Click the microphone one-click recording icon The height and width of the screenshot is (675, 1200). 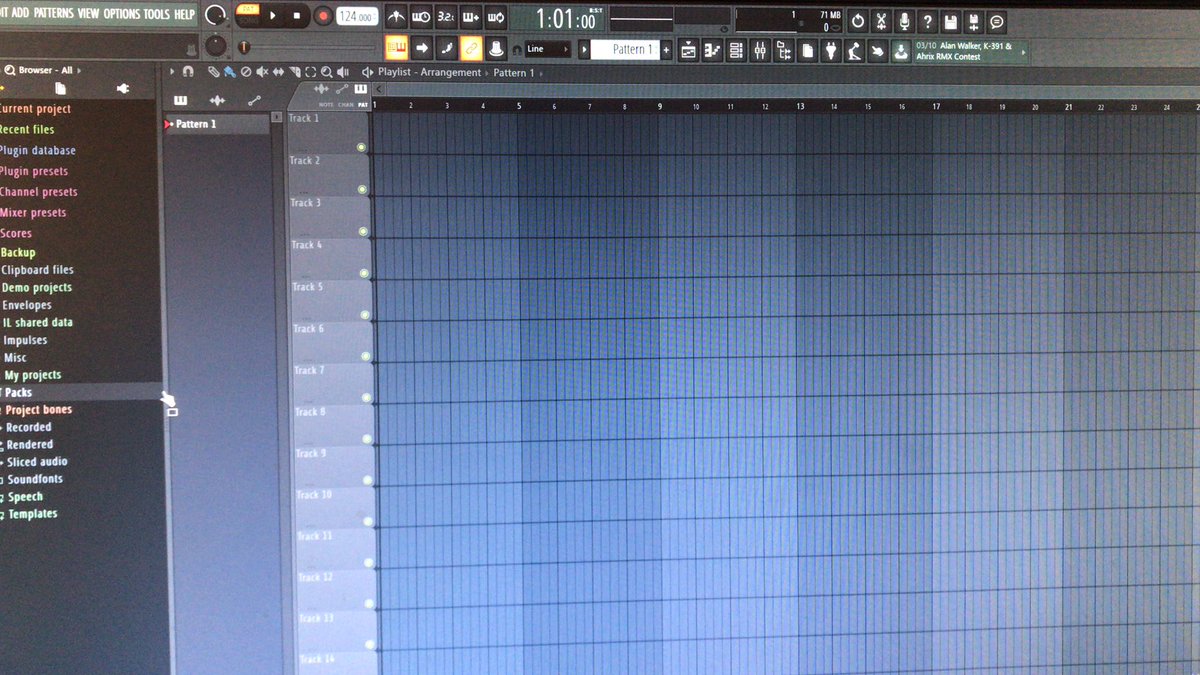click(x=904, y=20)
